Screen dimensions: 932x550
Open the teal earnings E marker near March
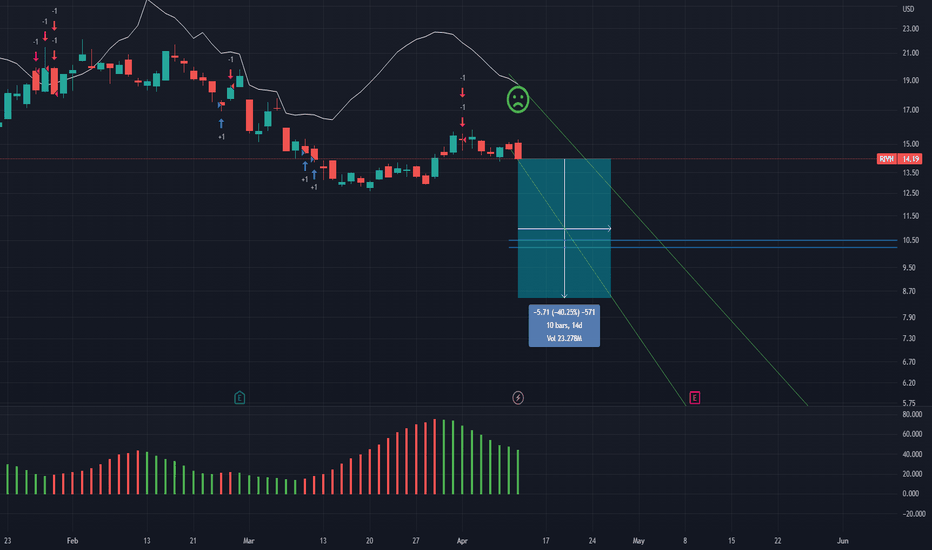(240, 398)
